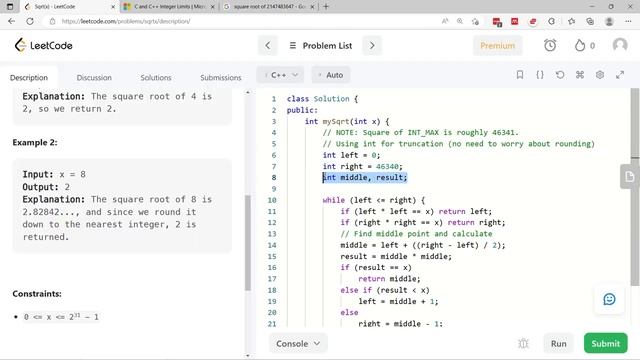Switch to the Submissions tab
The image size is (640, 360).
pyautogui.click(x=220, y=78)
